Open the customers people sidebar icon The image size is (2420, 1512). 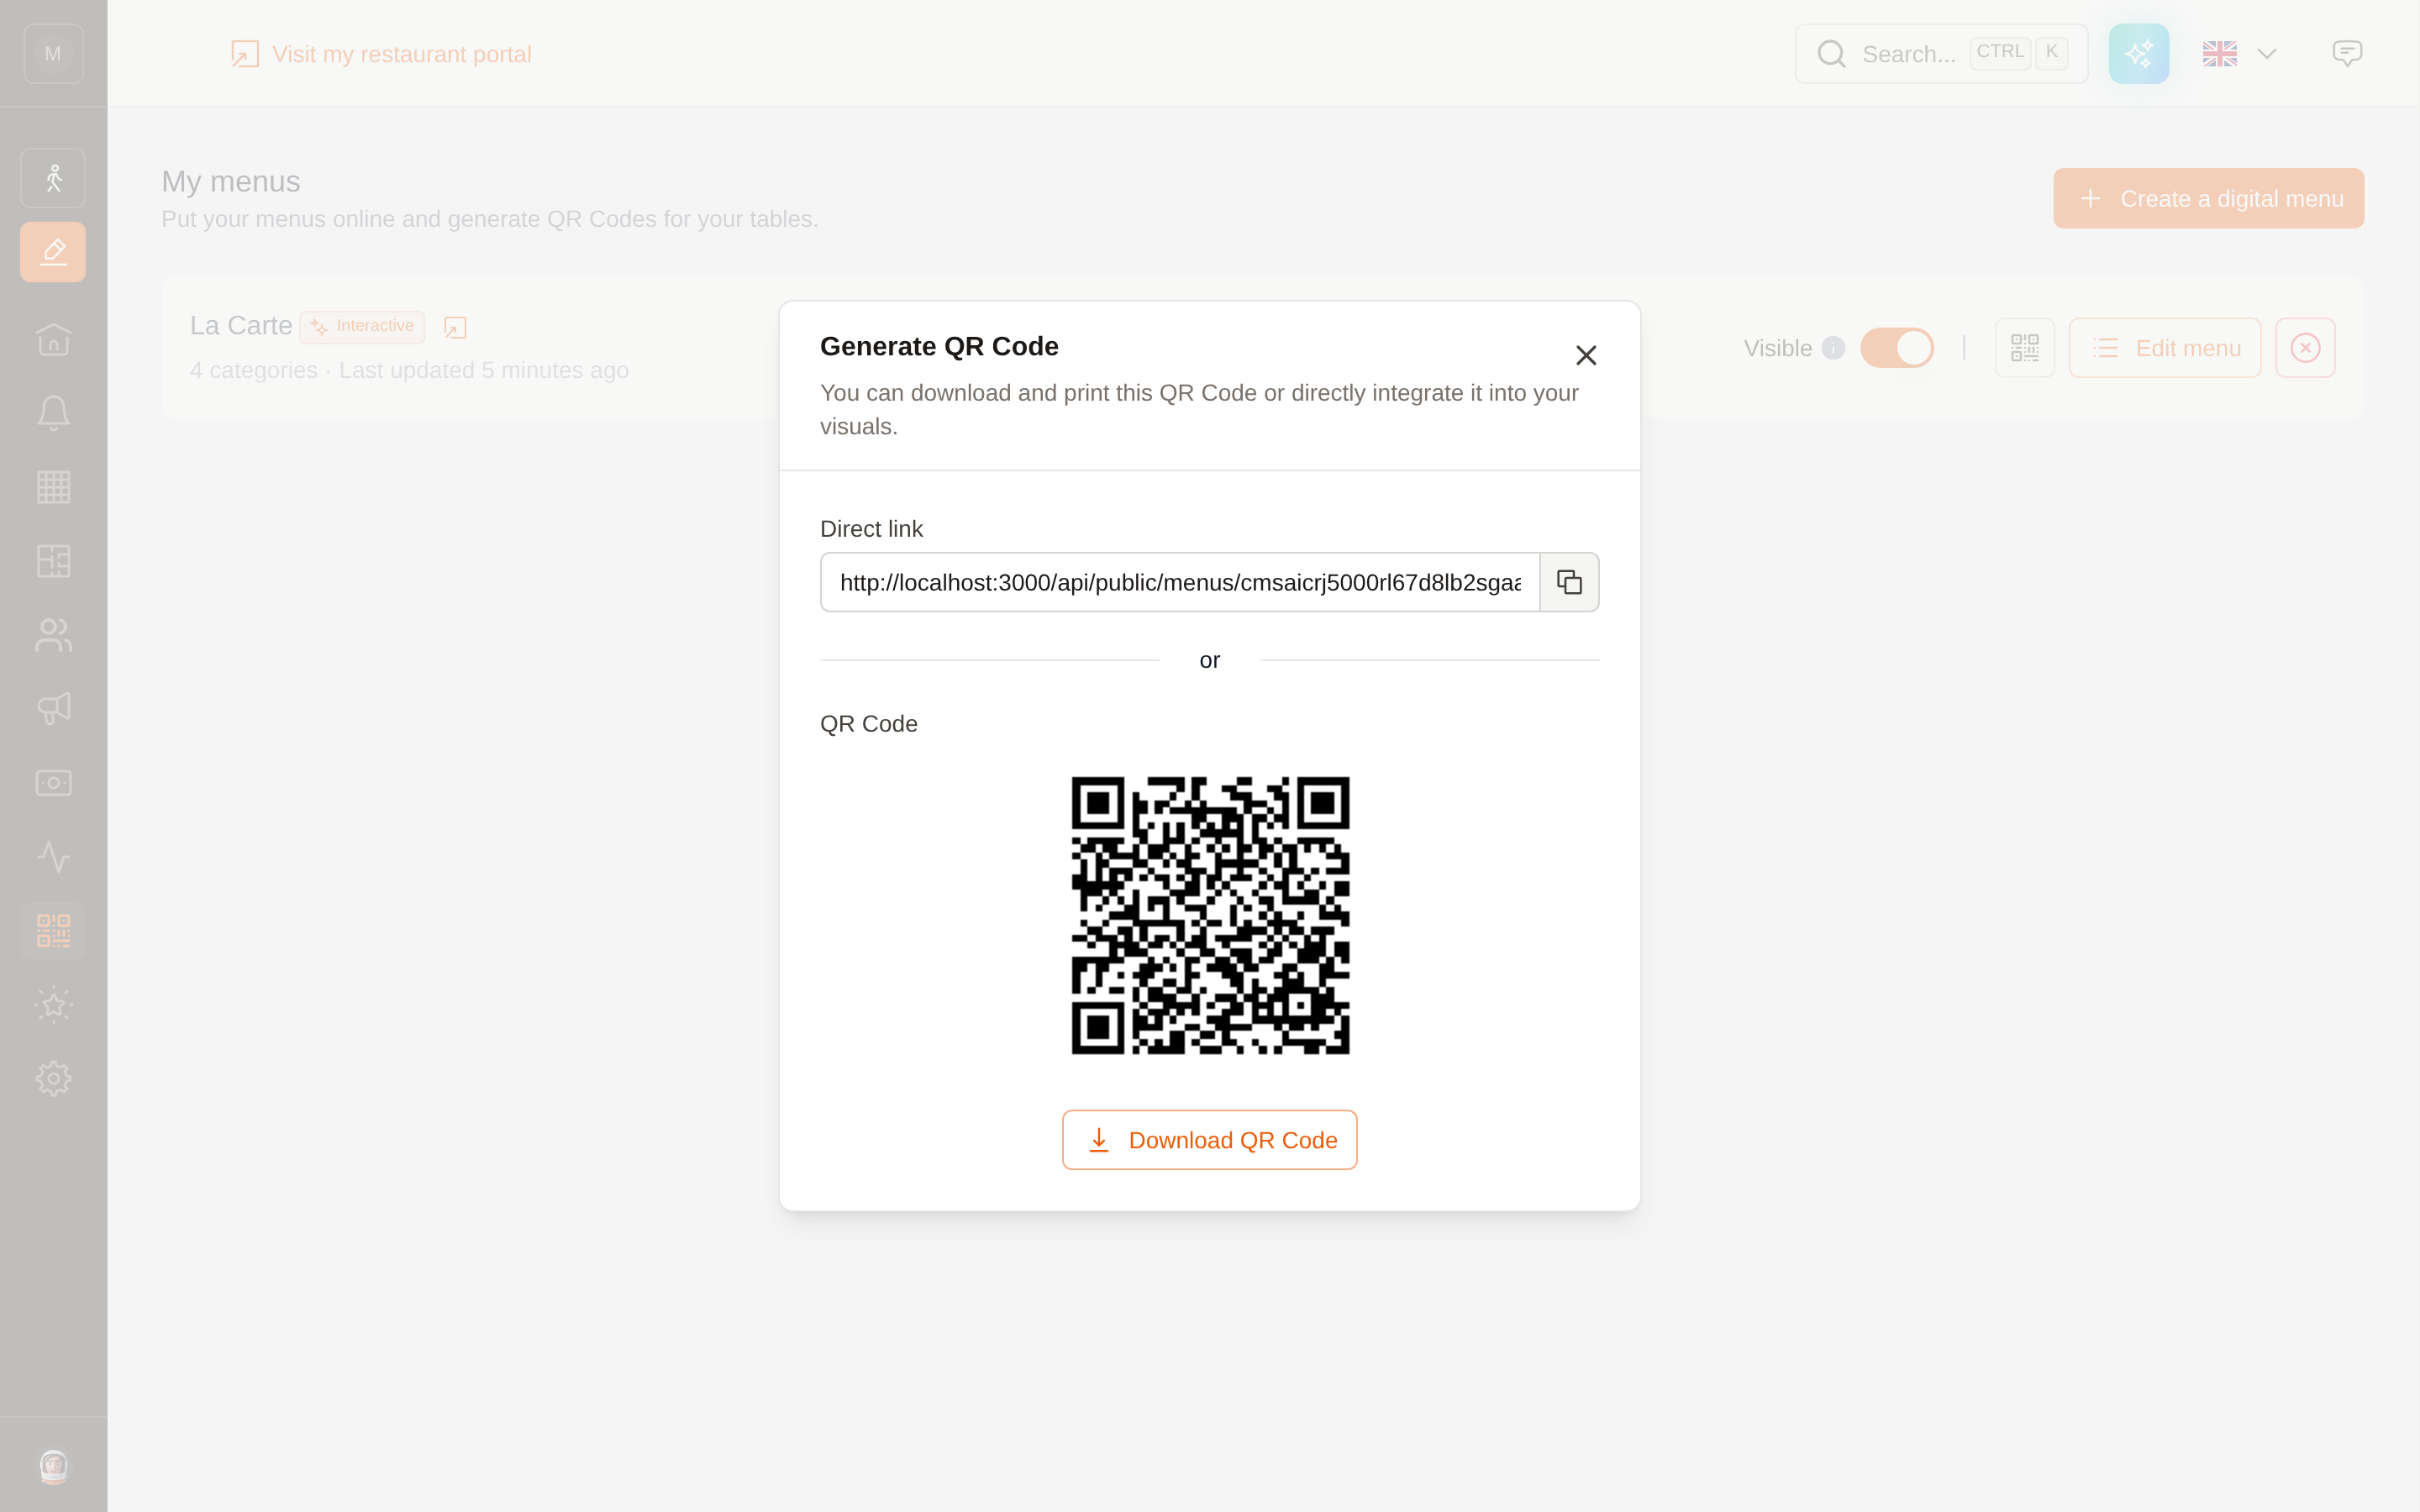tap(53, 635)
